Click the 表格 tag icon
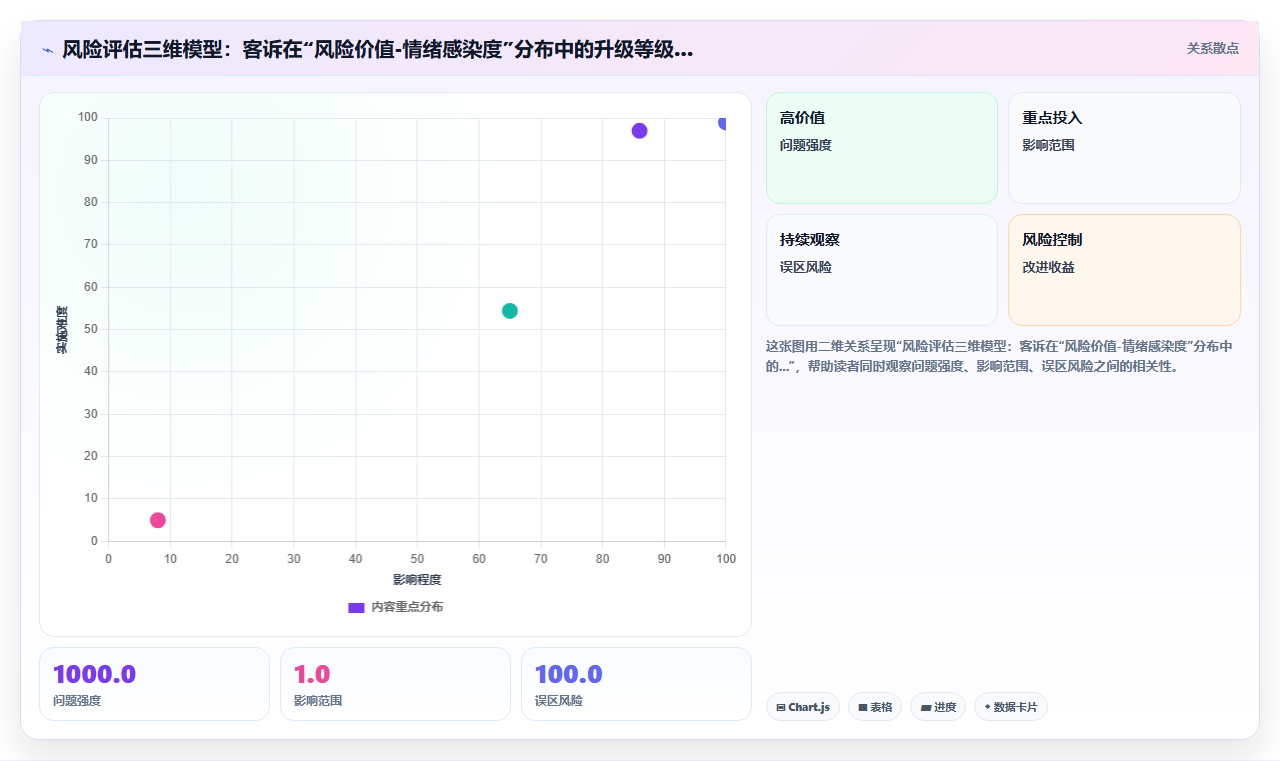This screenshot has width=1280, height=761. tap(863, 708)
